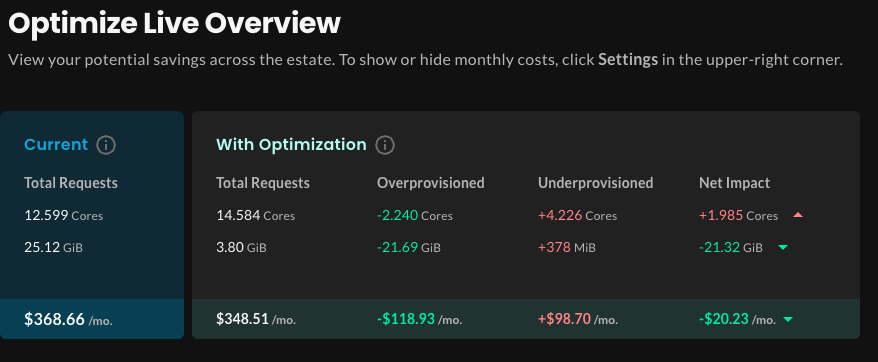
Task: Click the $368.66 /mo. current cost
Action: tap(68, 319)
